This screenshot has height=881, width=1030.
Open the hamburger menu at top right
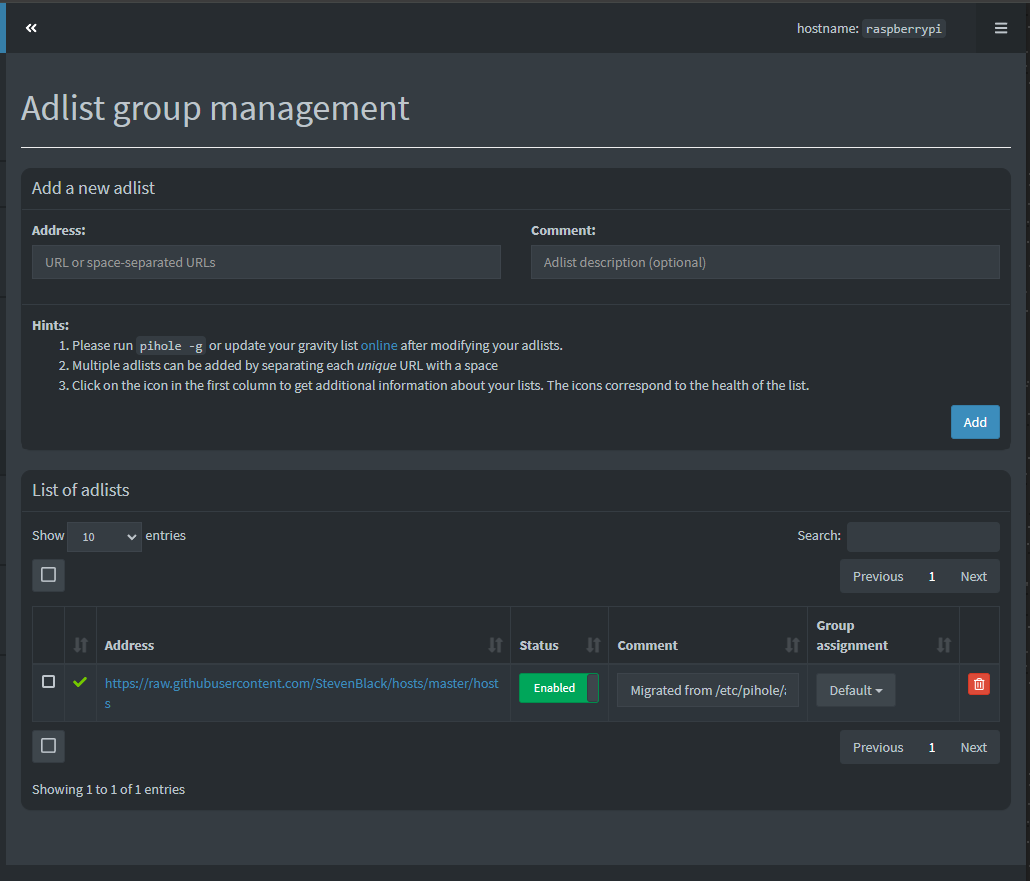click(1000, 28)
